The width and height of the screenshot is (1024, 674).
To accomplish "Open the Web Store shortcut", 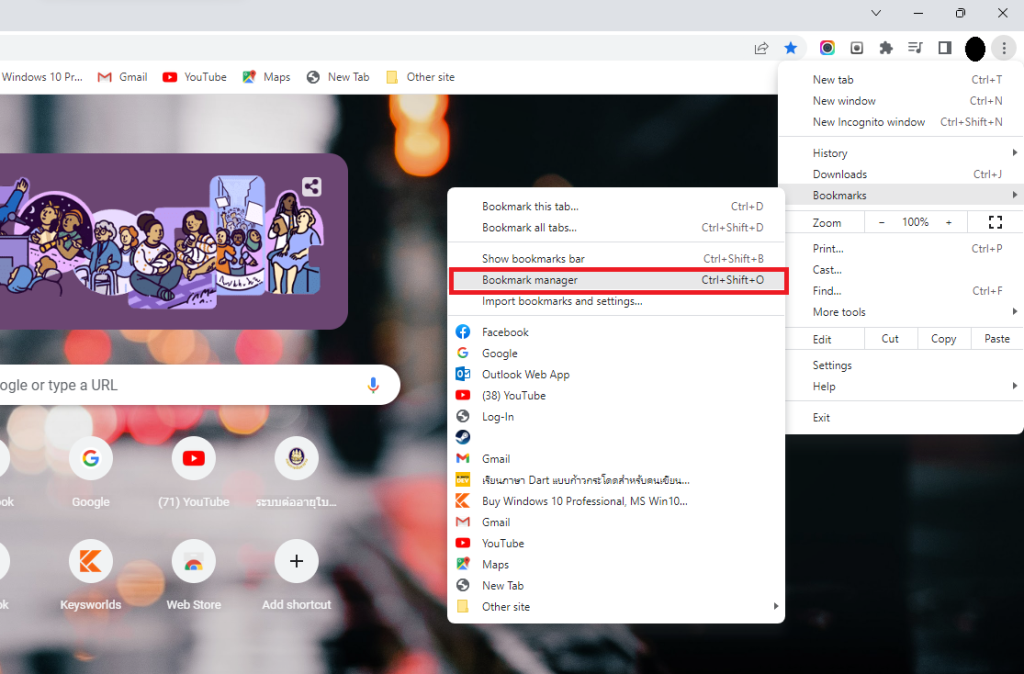I will coord(193,561).
